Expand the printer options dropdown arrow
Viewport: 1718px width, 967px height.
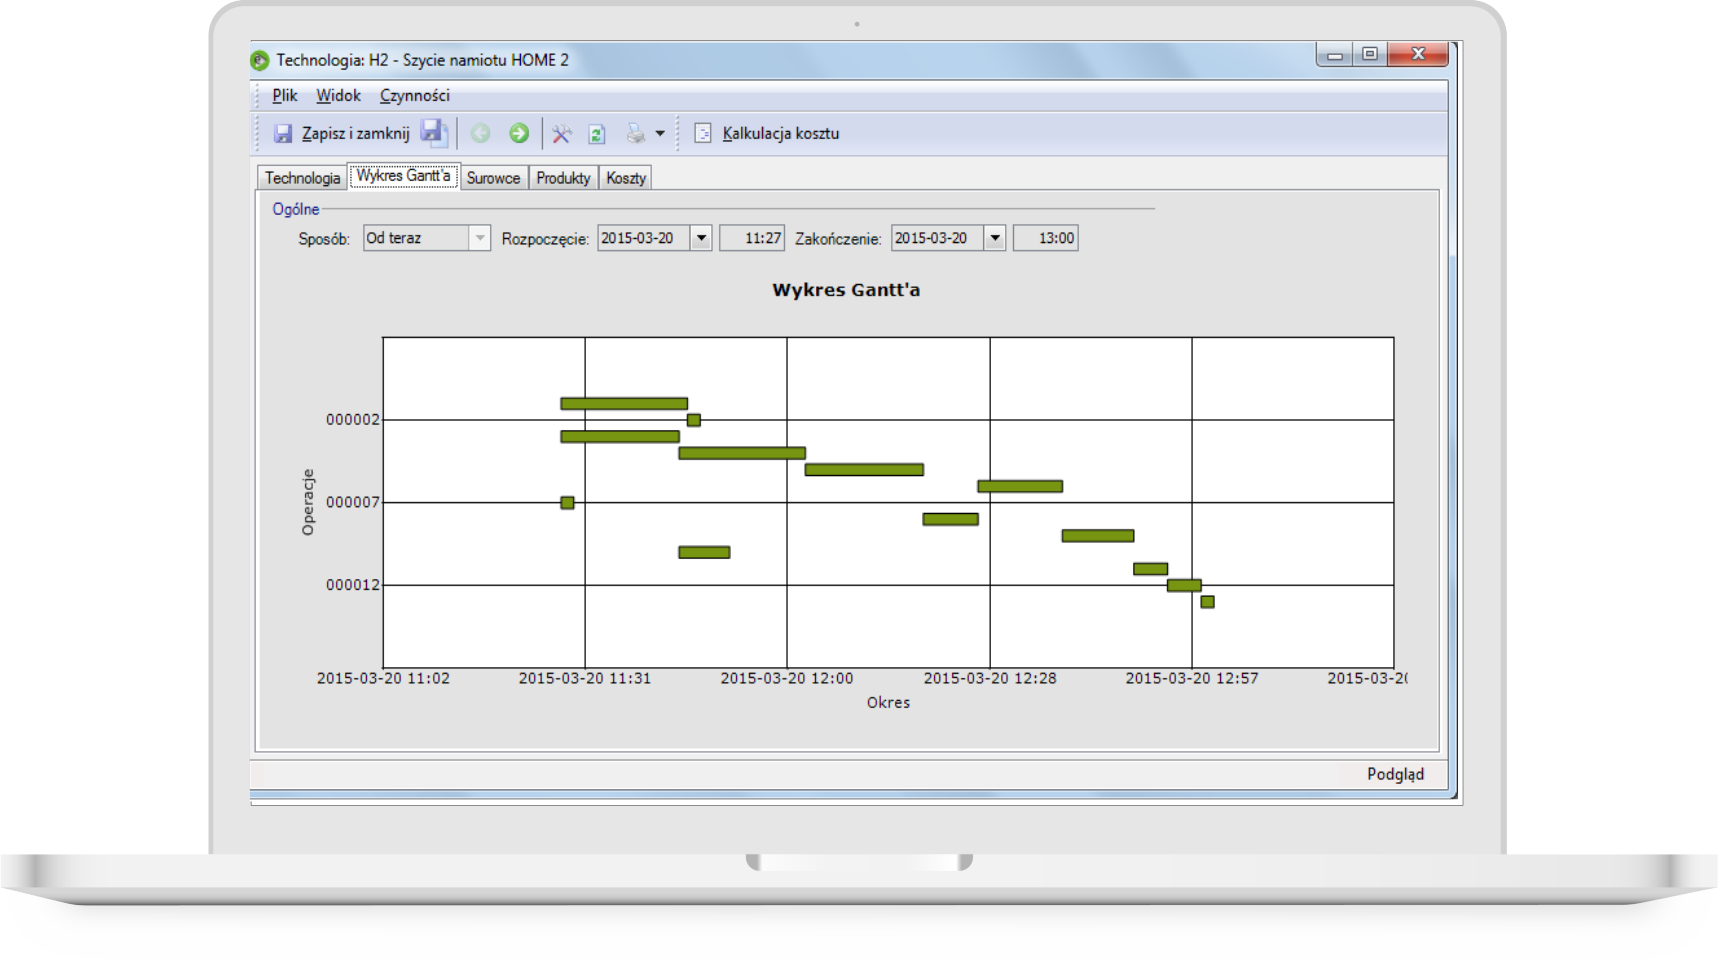point(660,133)
